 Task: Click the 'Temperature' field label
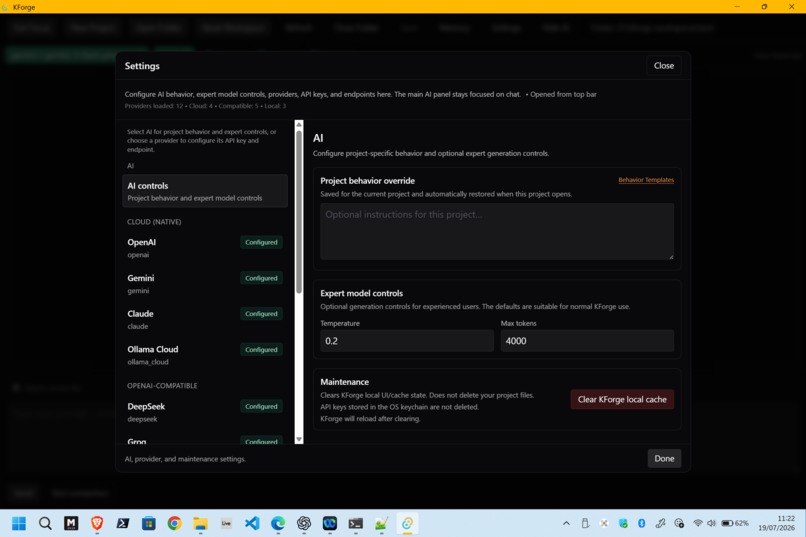pos(340,323)
